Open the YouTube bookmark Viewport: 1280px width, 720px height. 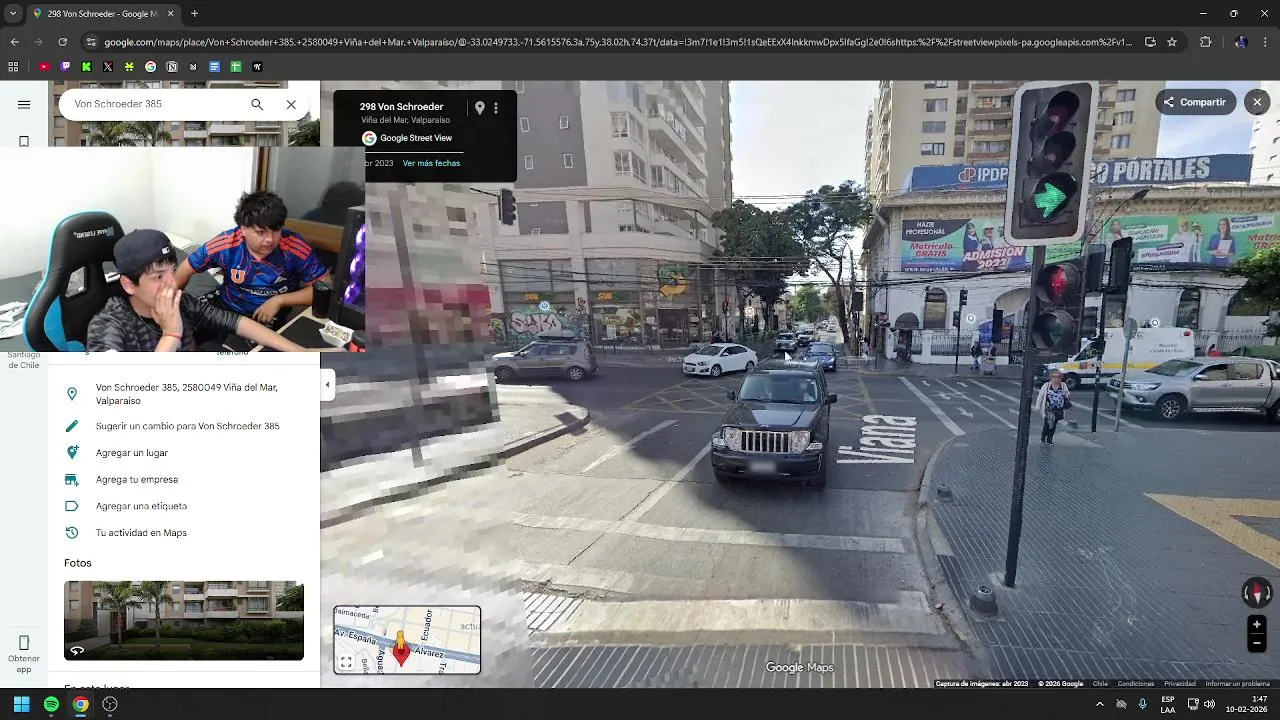click(44, 67)
